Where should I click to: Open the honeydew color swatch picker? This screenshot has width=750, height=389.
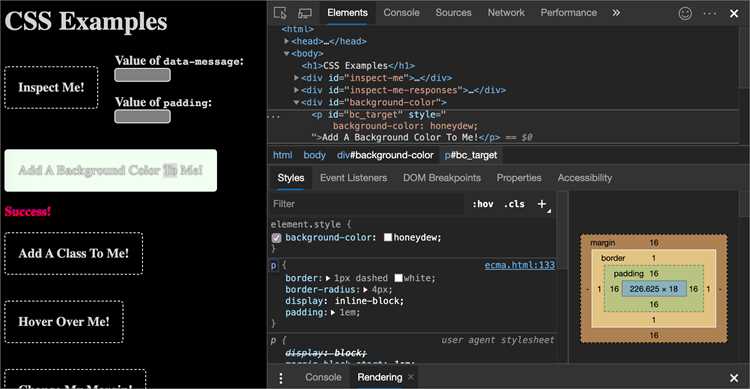click(x=388, y=238)
